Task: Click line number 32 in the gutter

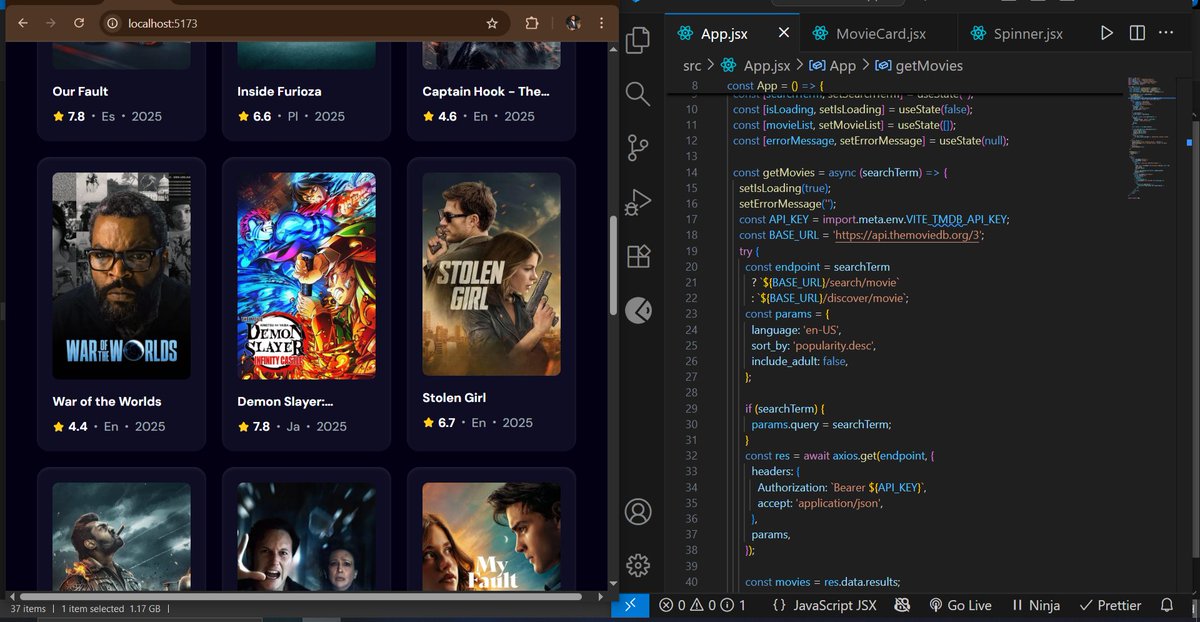Action: point(691,456)
